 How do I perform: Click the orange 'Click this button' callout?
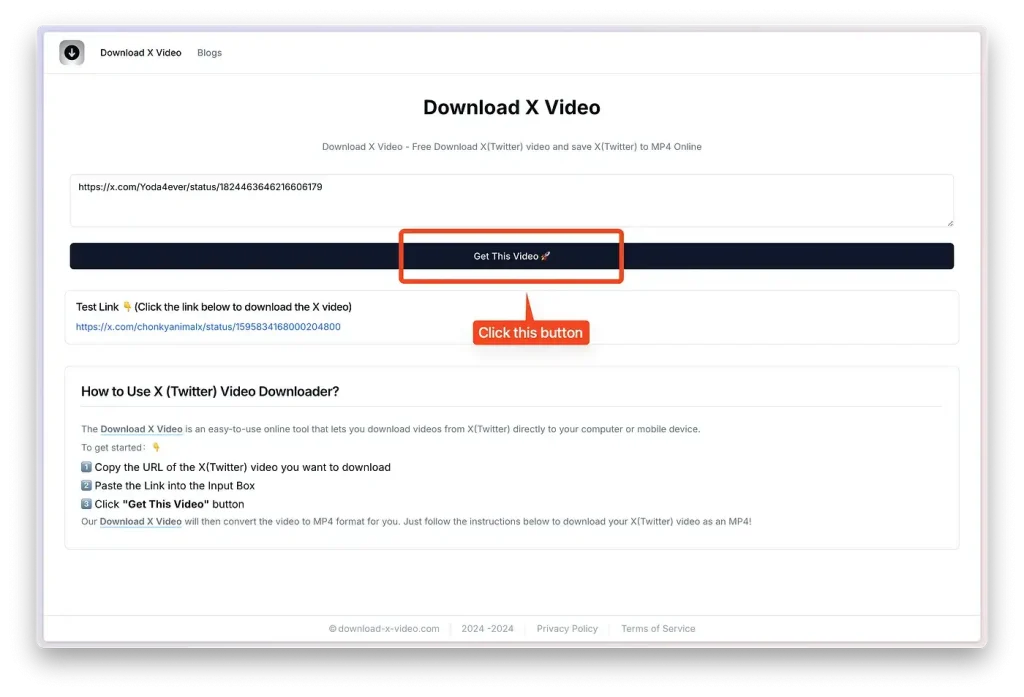pos(530,333)
